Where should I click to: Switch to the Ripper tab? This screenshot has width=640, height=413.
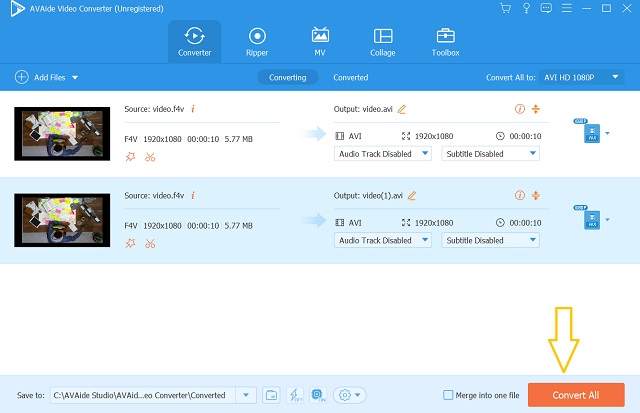pyautogui.click(x=257, y=42)
